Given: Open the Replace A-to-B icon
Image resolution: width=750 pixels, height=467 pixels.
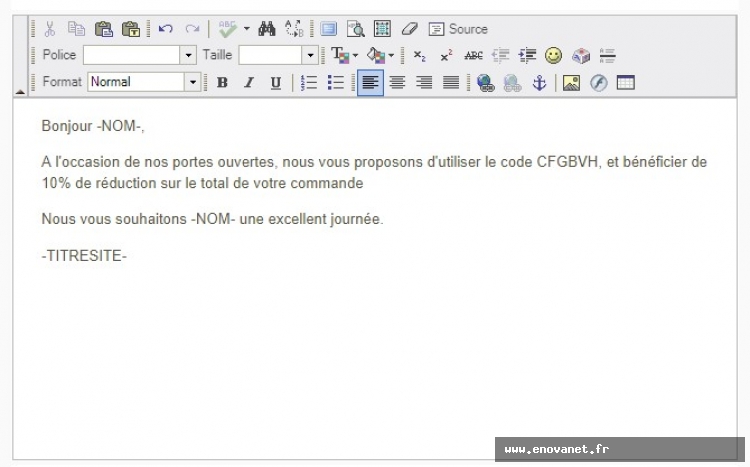Looking at the screenshot, I should (x=294, y=29).
